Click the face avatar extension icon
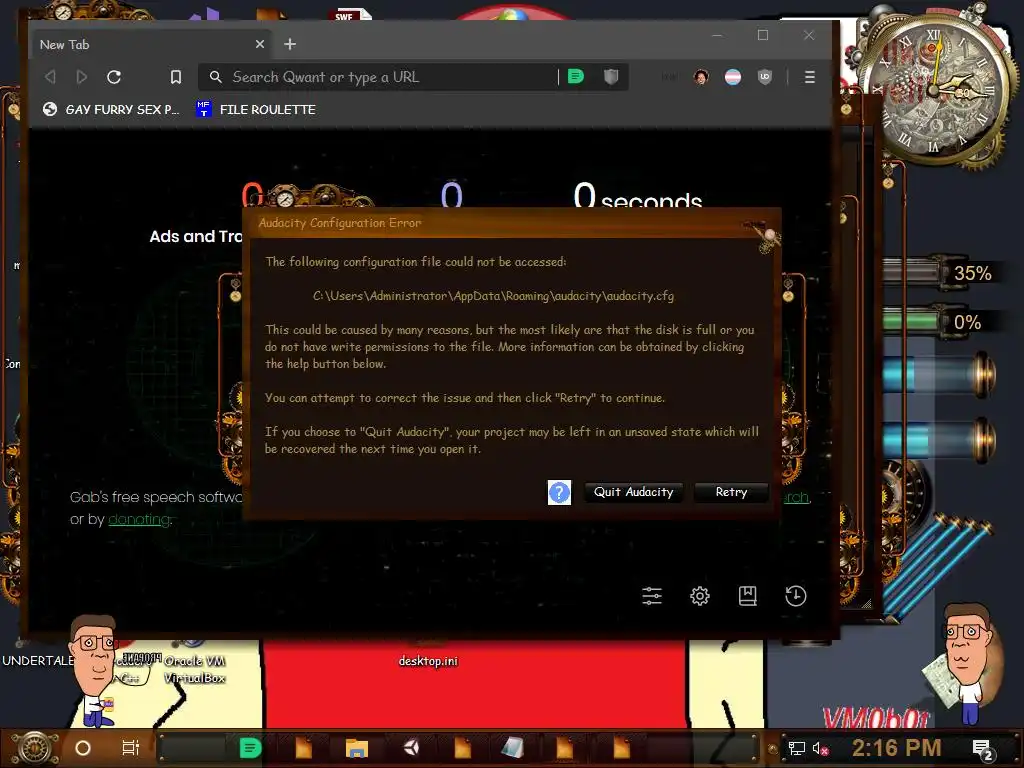This screenshot has width=1024, height=768. tap(701, 77)
